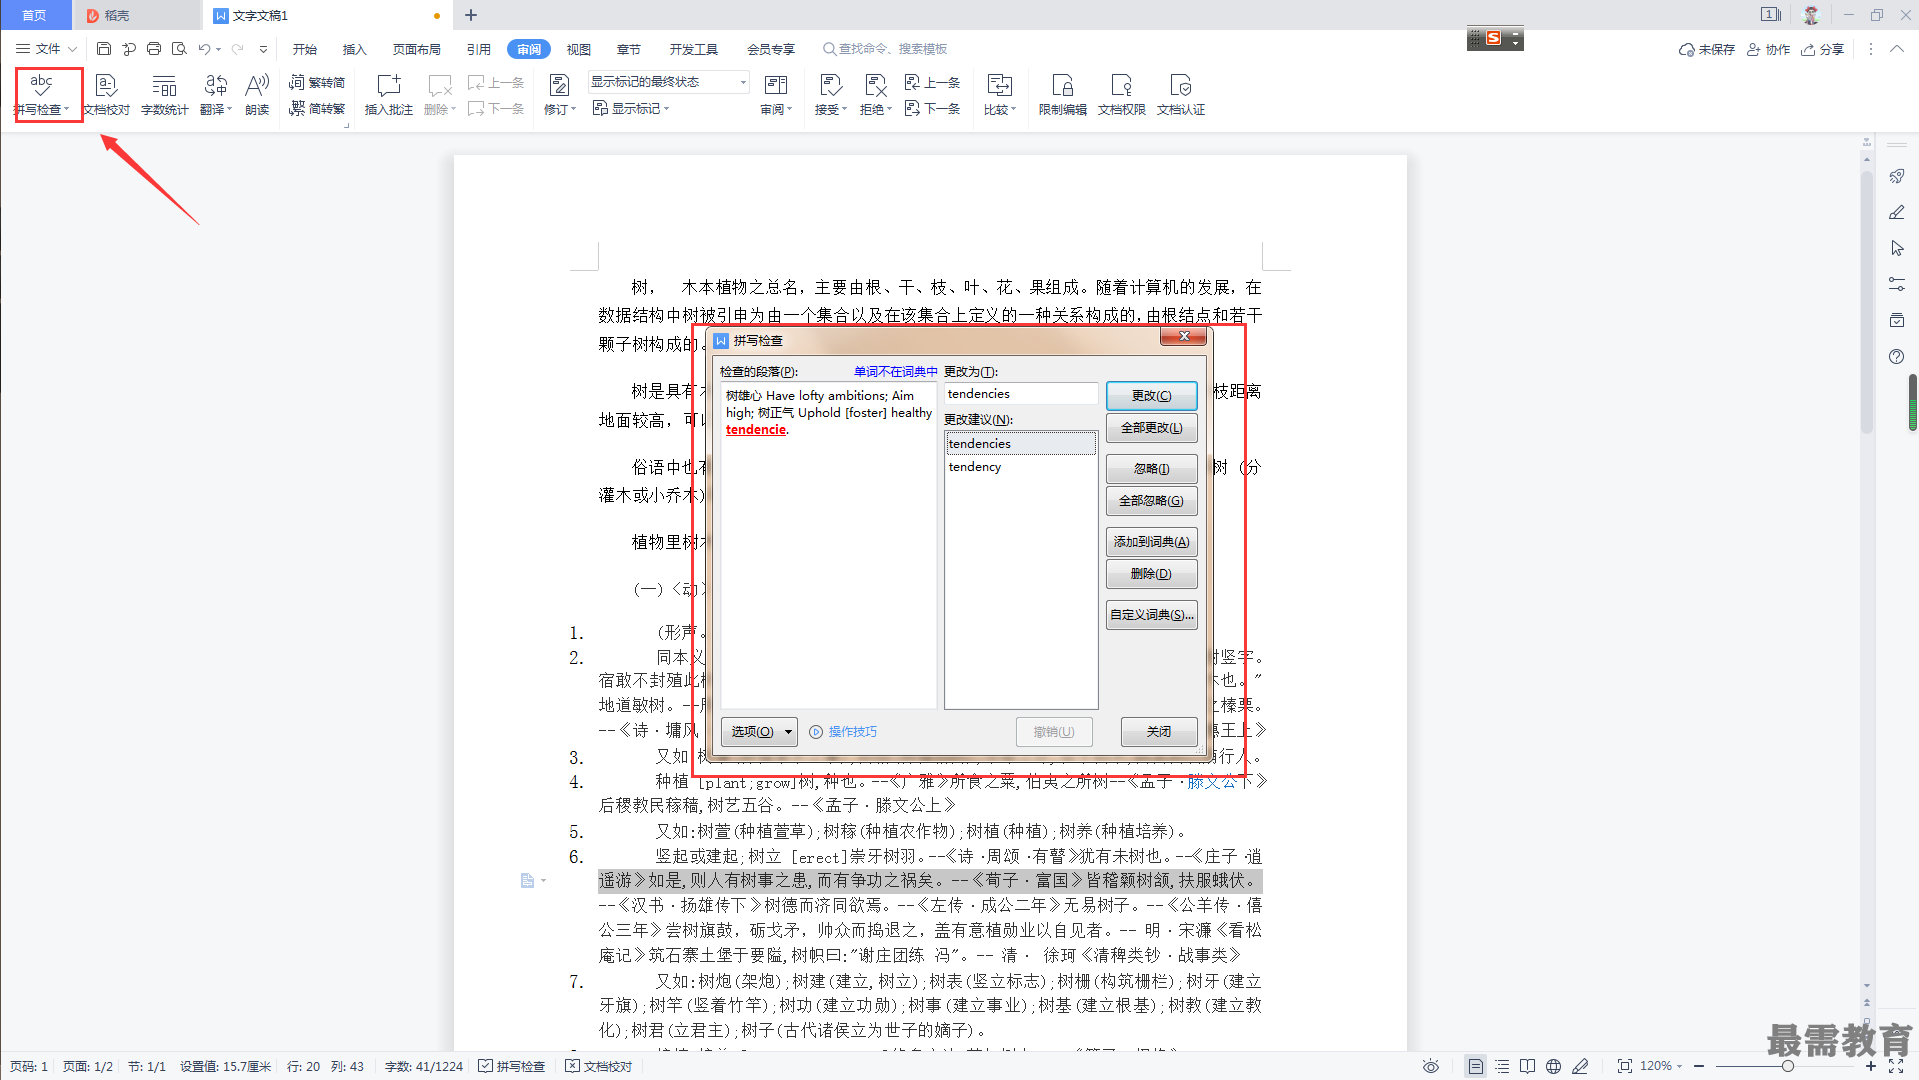1919x1080 pixels.
Task: Click 添加到词典(A) button
Action: click(1151, 542)
